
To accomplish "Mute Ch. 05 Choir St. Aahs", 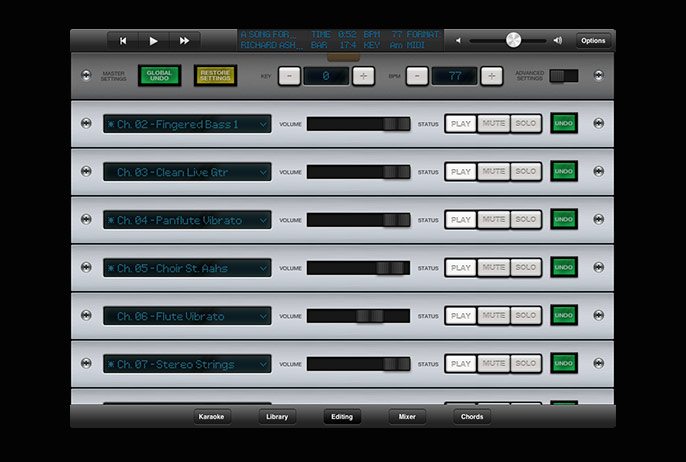I will [x=494, y=267].
